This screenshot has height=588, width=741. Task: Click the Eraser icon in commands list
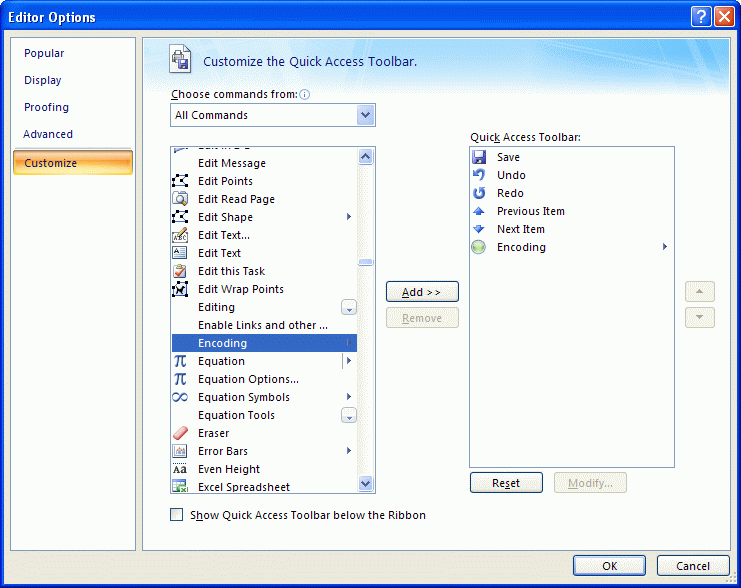[180, 433]
